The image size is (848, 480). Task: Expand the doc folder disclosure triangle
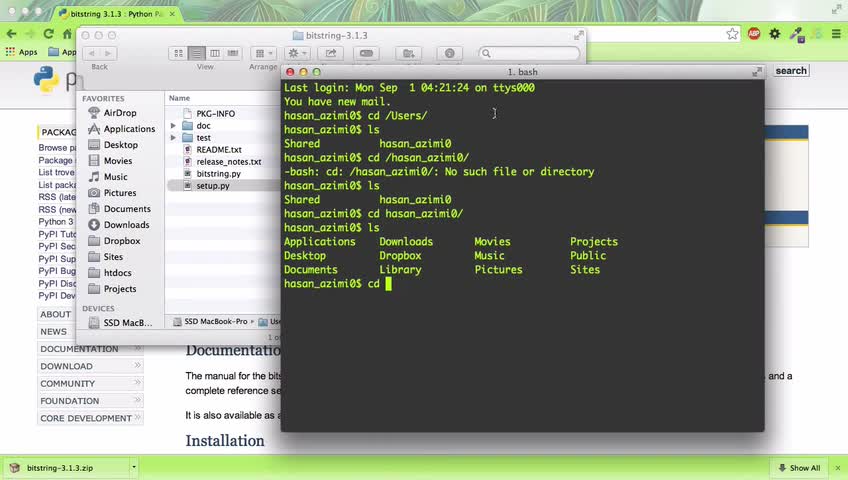pos(173,125)
